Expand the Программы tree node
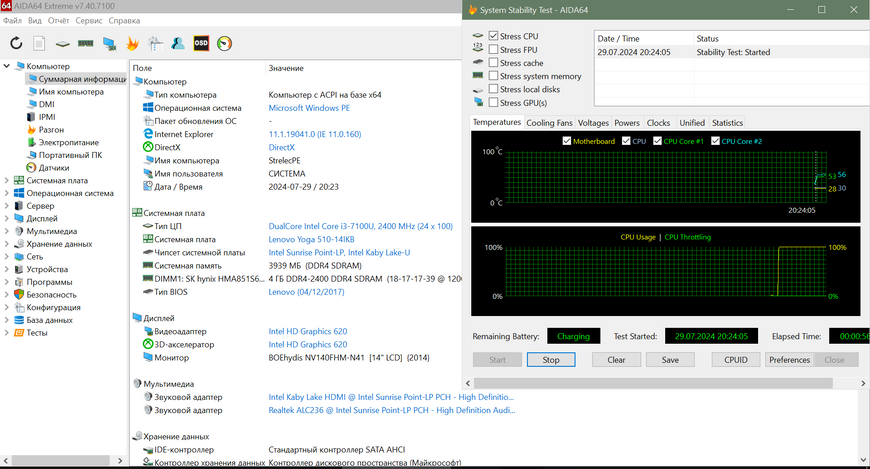 click(7, 282)
